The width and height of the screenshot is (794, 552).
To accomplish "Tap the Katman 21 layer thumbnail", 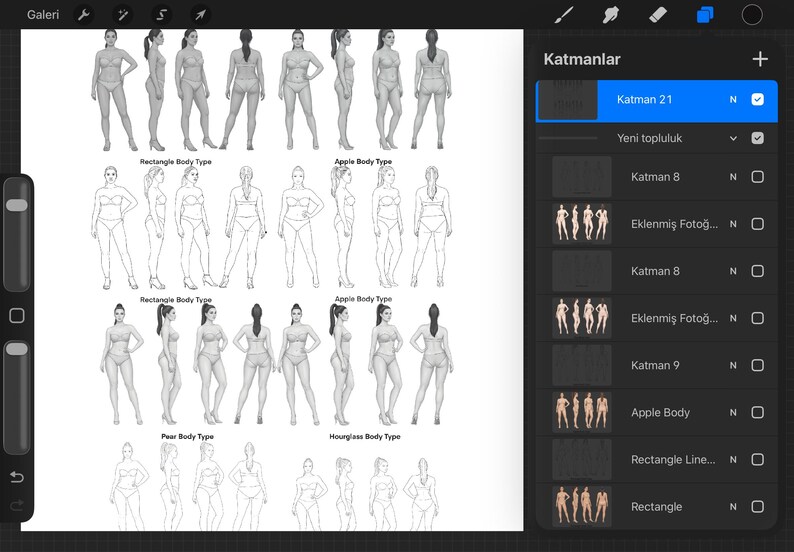I will 568,100.
